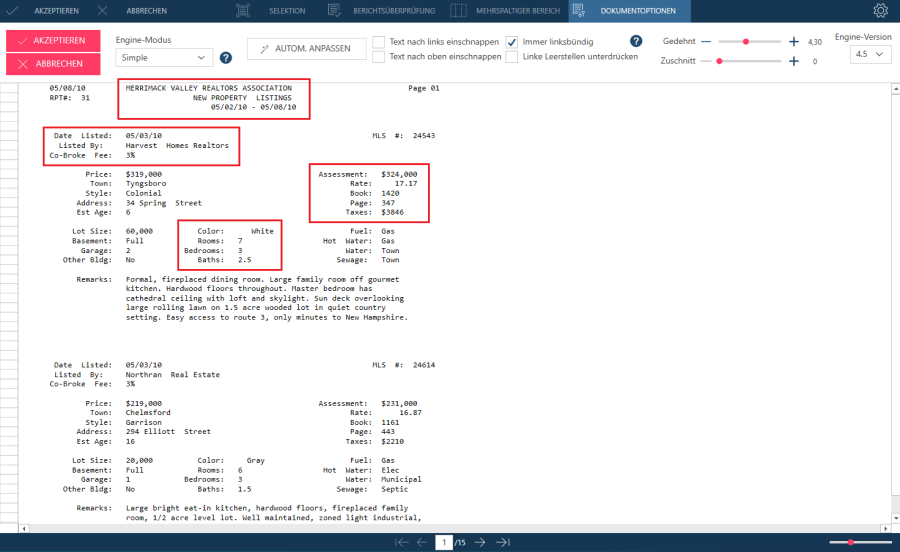Click the price $219,000
Screen dimensions: 900x552
click(143, 403)
